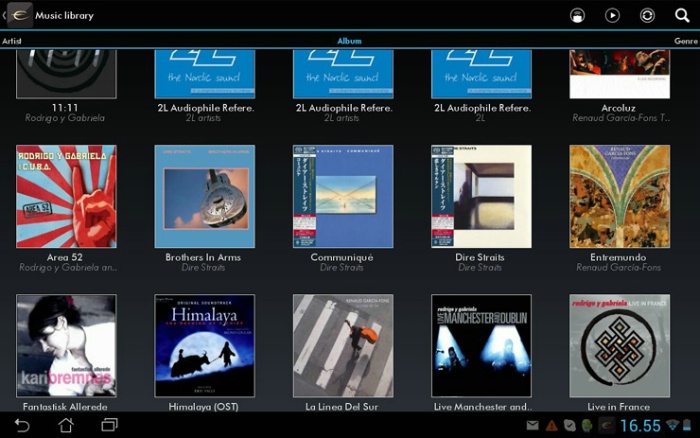Open the Area 52 album cover
Screen dimensions: 700x438
(67, 196)
